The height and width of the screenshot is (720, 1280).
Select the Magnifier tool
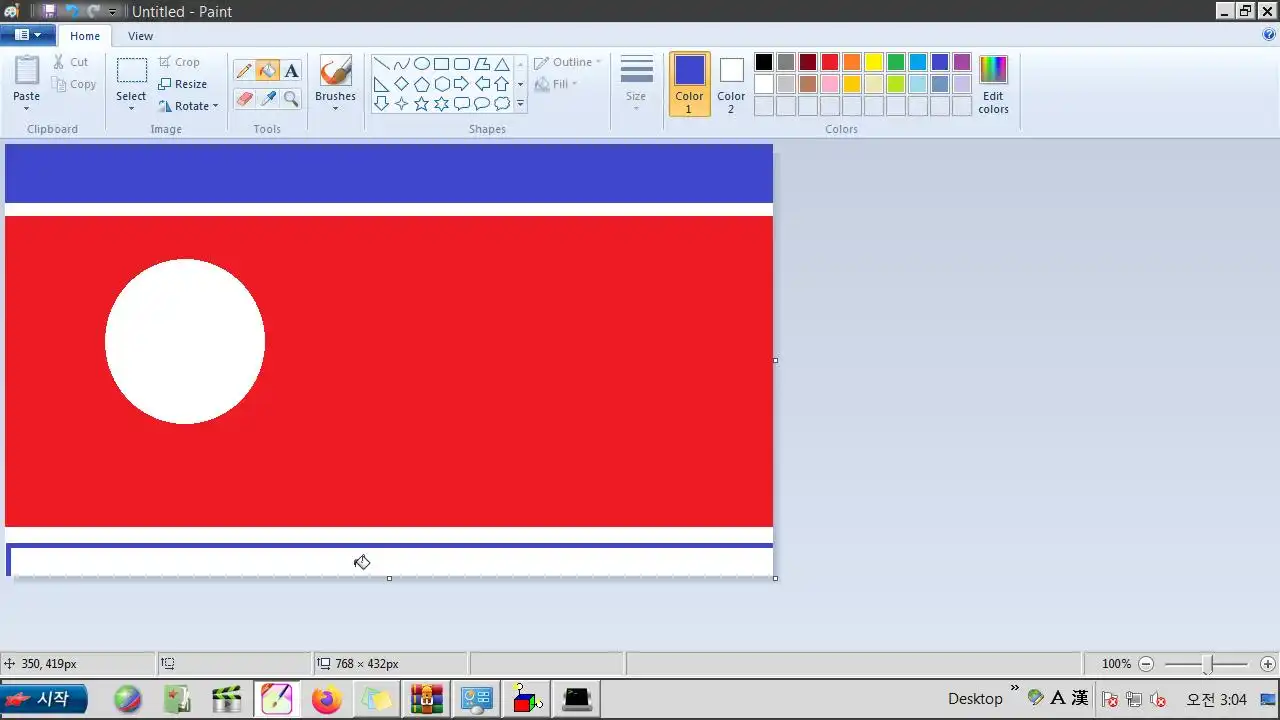[291, 98]
